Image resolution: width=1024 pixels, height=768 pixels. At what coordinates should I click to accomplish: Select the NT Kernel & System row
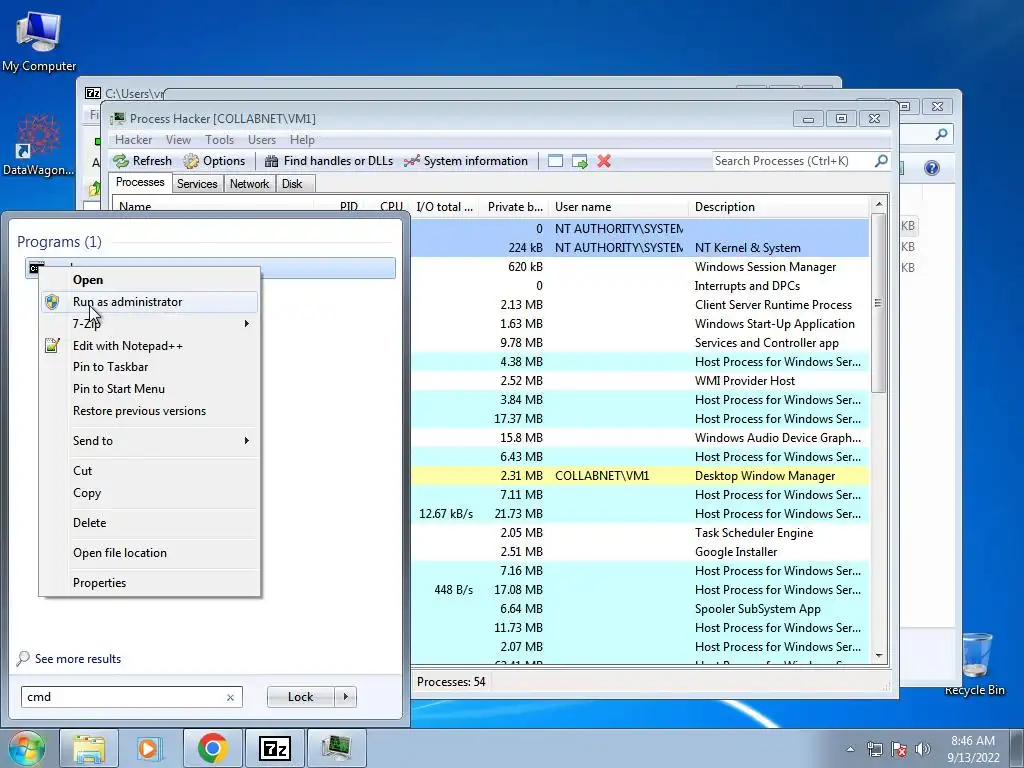coord(640,248)
